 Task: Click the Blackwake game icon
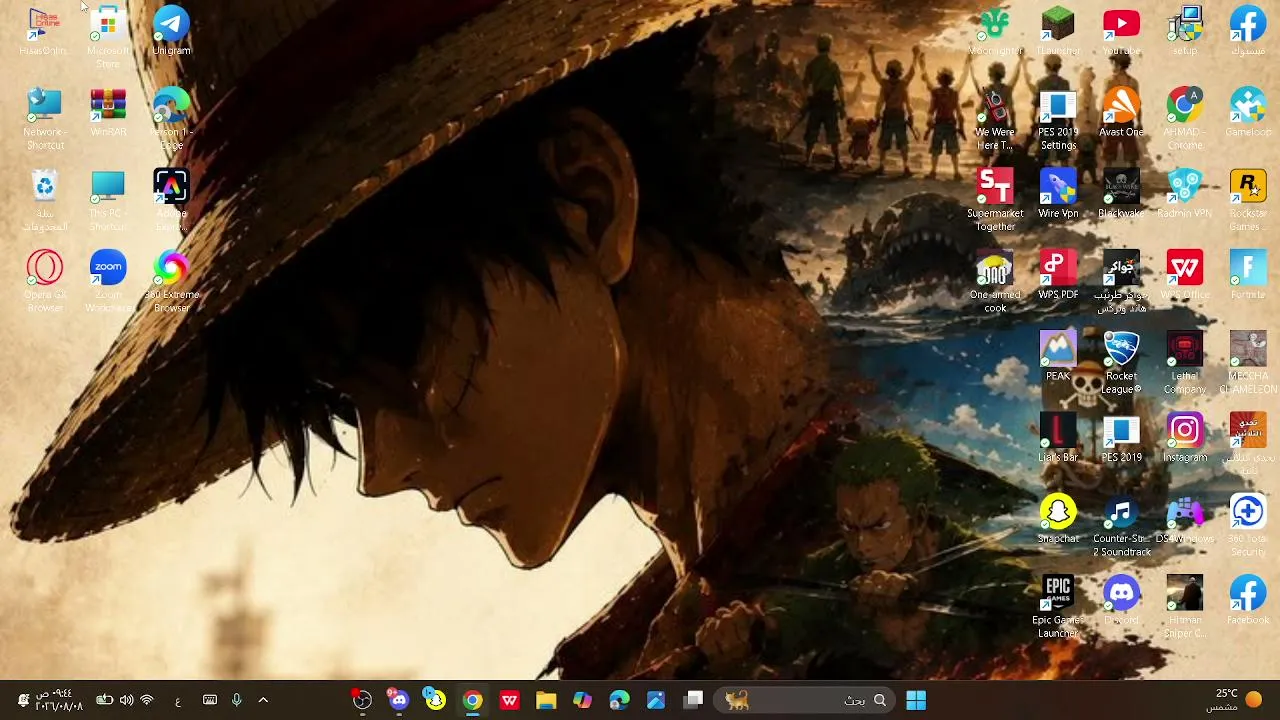point(1121,194)
